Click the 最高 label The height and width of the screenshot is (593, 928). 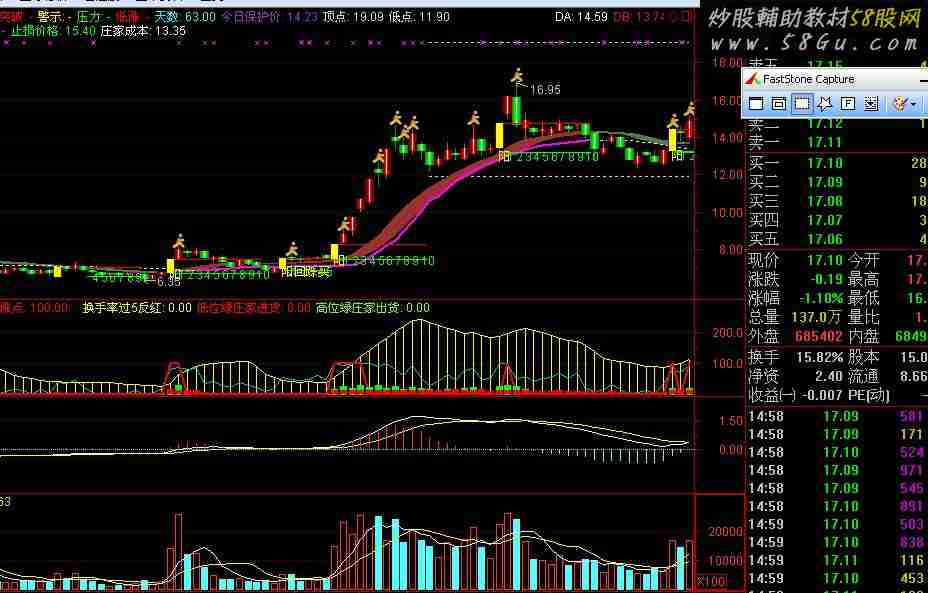pyautogui.click(x=863, y=279)
